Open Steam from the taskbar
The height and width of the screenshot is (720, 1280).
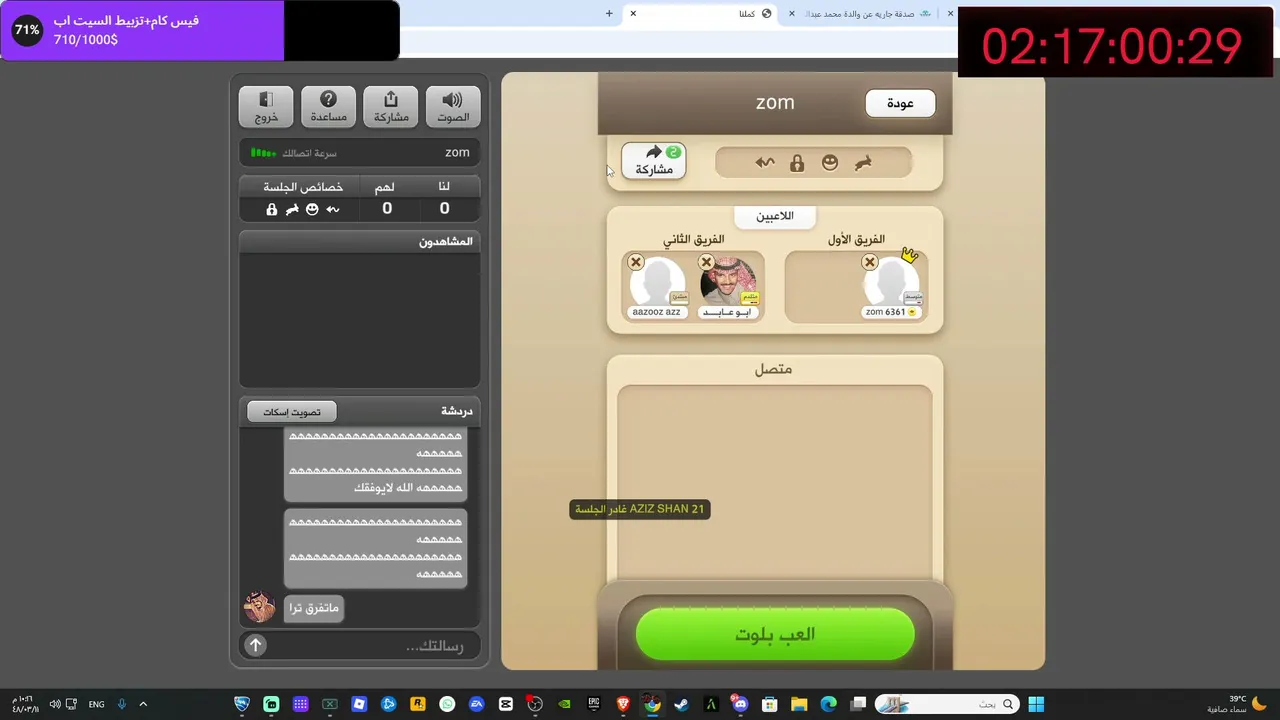point(681,704)
